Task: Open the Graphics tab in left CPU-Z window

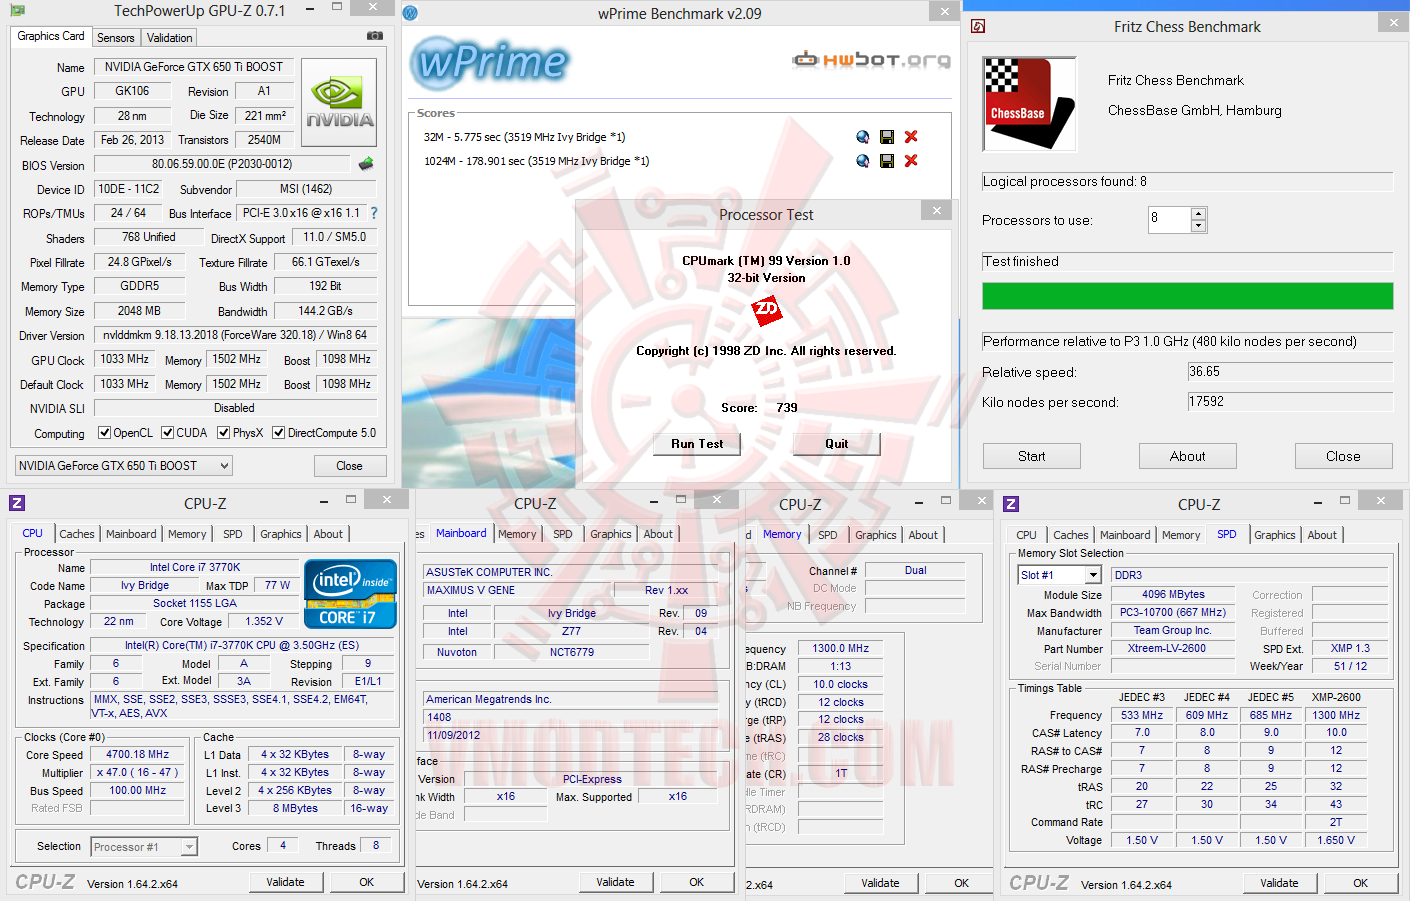Action: [281, 534]
